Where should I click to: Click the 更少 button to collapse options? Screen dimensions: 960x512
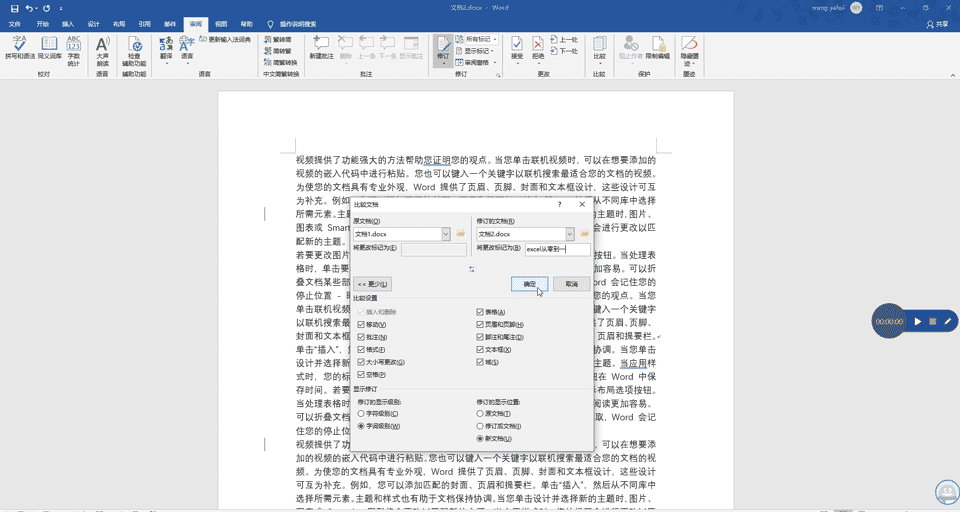point(373,284)
